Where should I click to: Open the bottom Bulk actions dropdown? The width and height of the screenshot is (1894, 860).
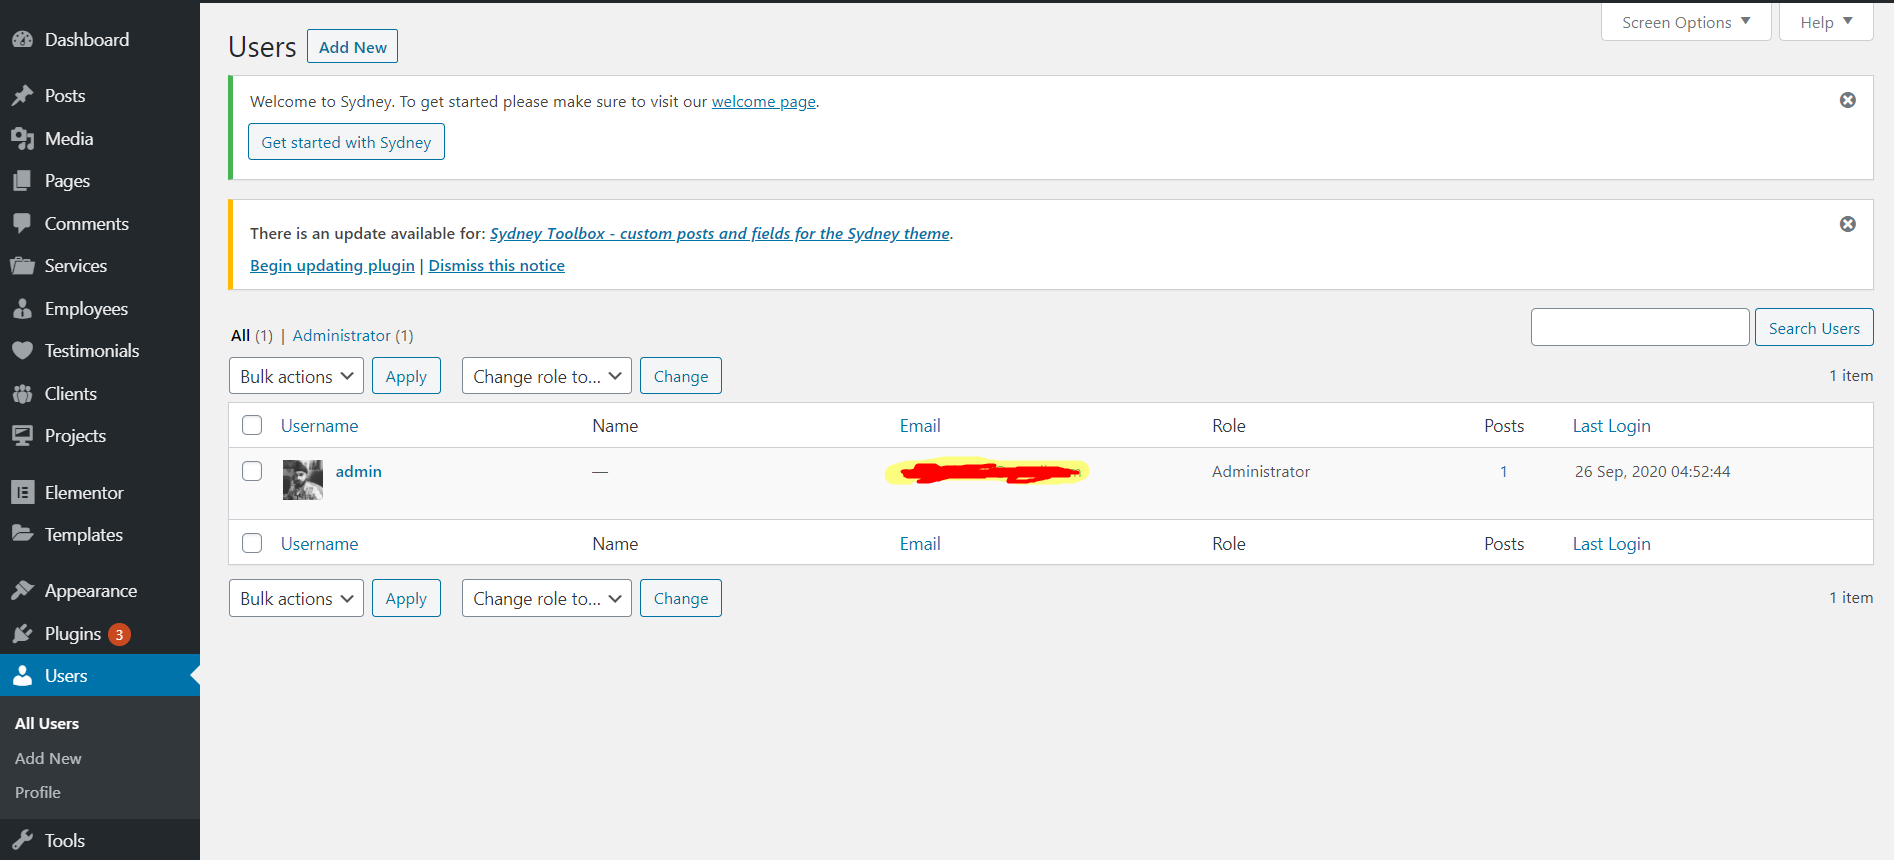296,598
